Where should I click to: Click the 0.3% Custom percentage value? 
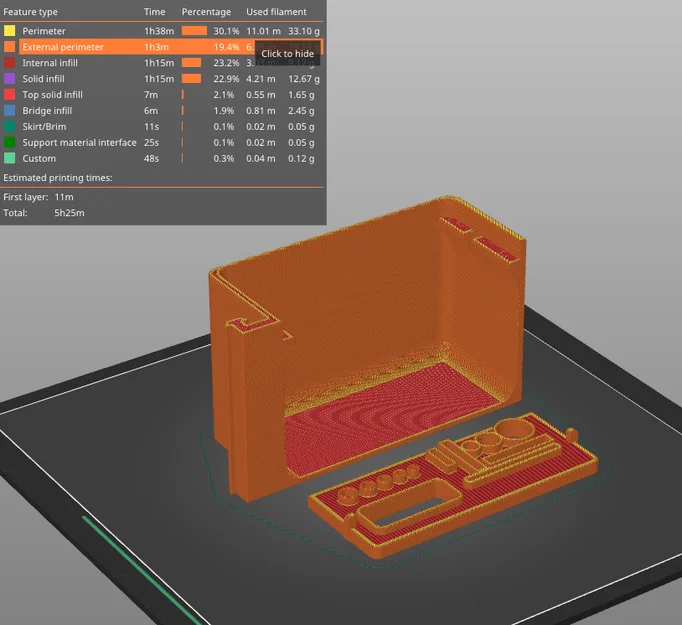coord(224,158)
